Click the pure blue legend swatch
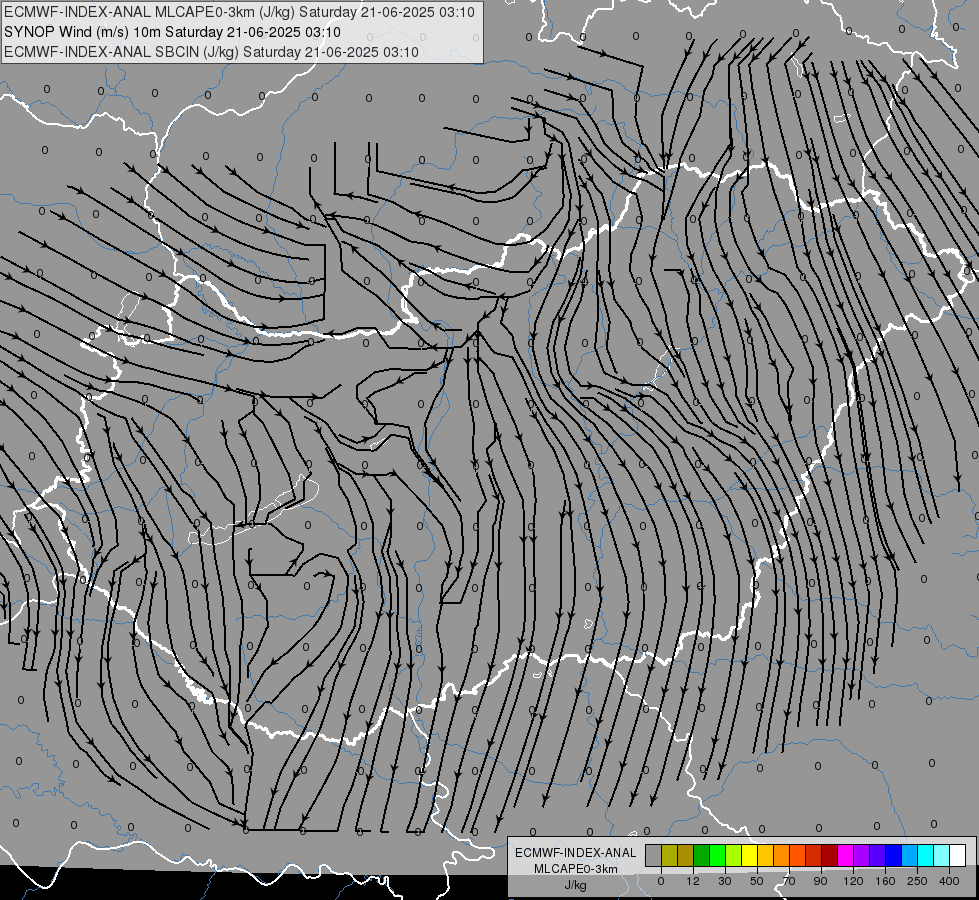This screenshot has width=979, height=900. coord(894,855)
